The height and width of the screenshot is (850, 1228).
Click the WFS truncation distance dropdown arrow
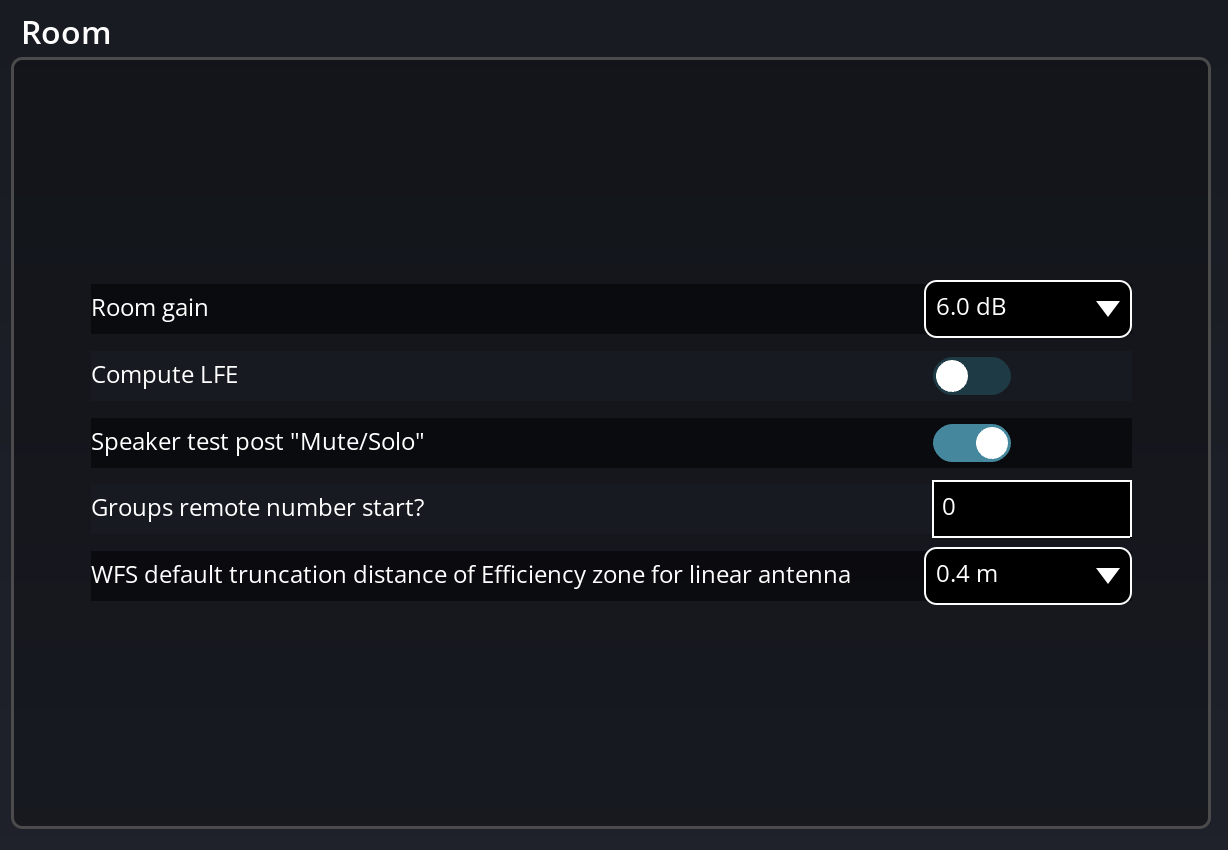click(x=1107, y=576)
